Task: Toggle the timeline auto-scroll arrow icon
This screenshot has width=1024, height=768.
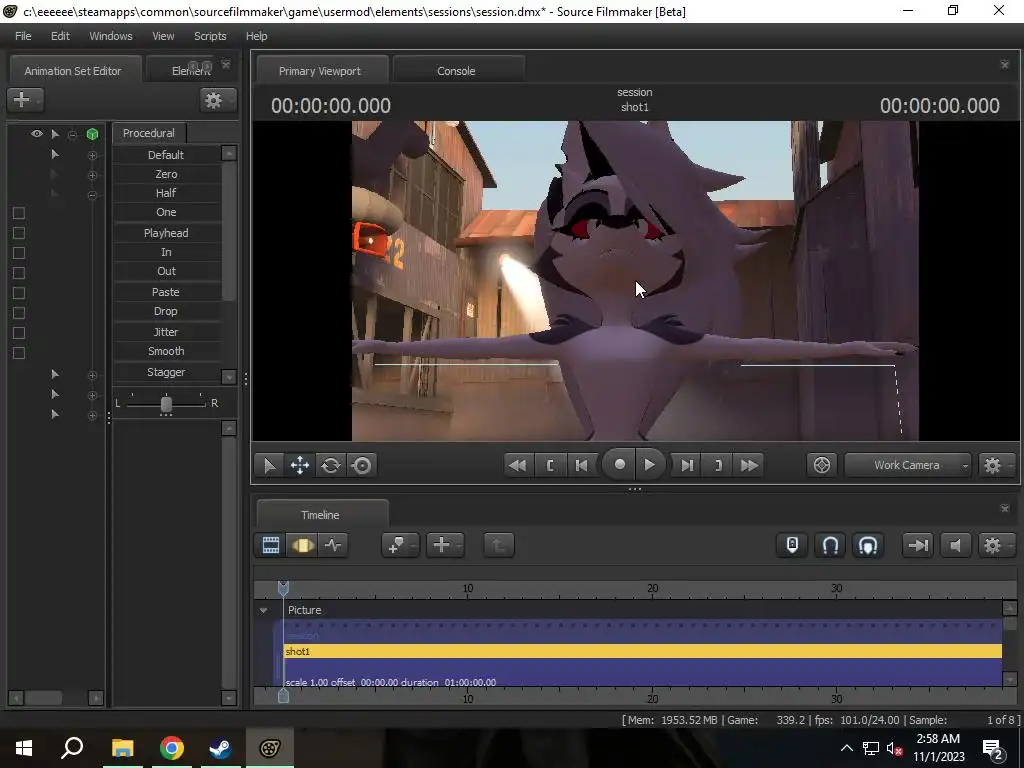Action: coord(918,545)
